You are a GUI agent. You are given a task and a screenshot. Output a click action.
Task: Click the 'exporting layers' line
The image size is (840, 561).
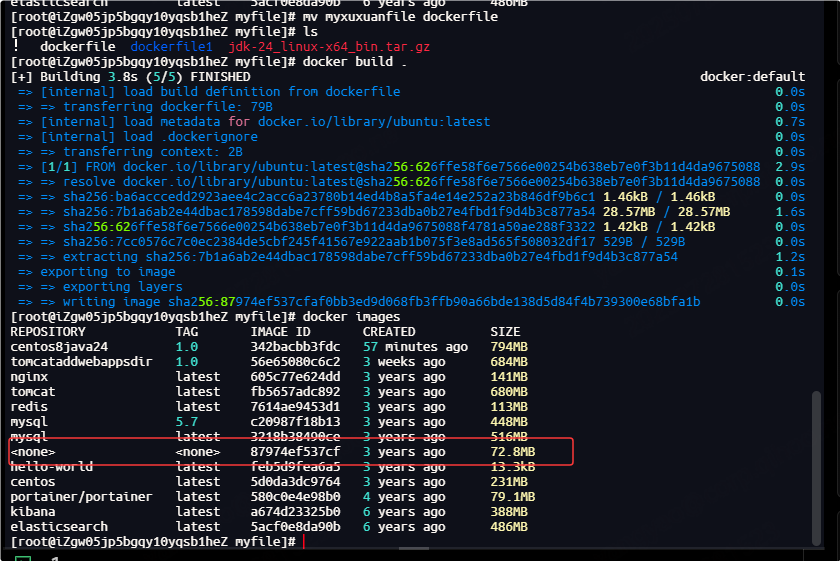123,287
